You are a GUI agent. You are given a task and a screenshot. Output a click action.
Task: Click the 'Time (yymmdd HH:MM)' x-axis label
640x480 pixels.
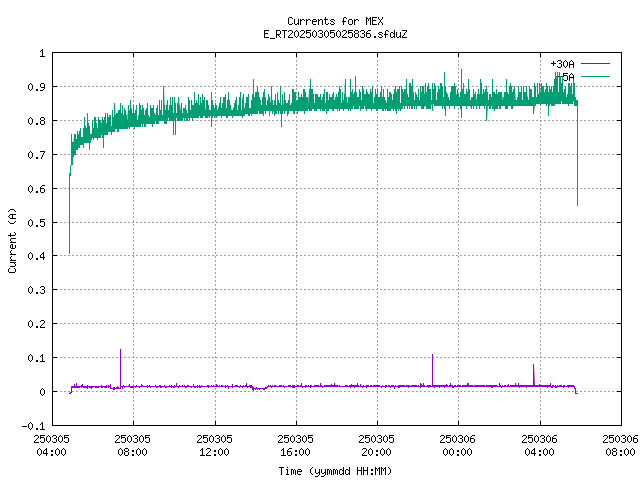click(x=335, y=471)
